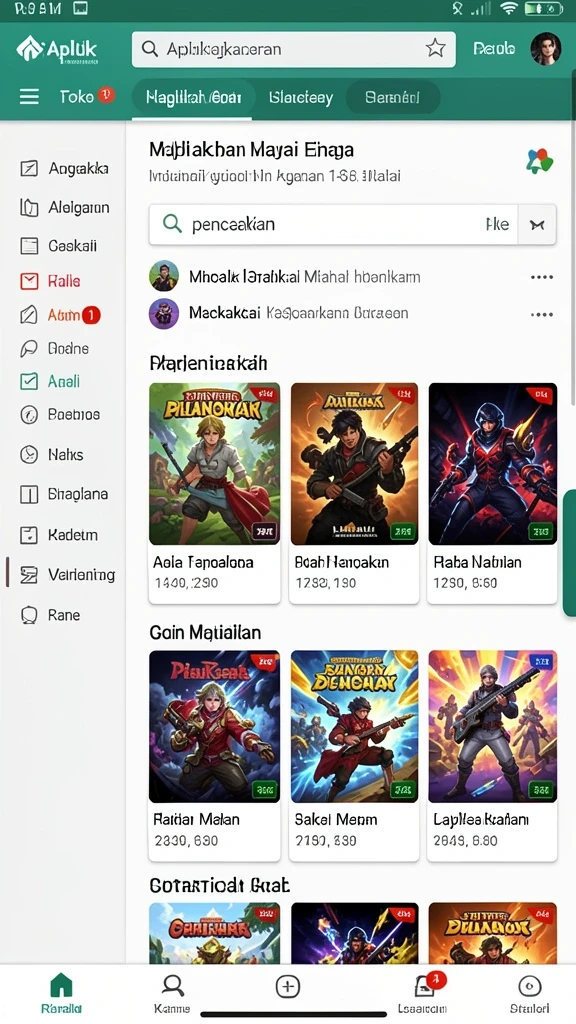Screen dimensions: 576x1024
Task: Tap the plus circle in the bottom bar
Action: tap(287, 986)
